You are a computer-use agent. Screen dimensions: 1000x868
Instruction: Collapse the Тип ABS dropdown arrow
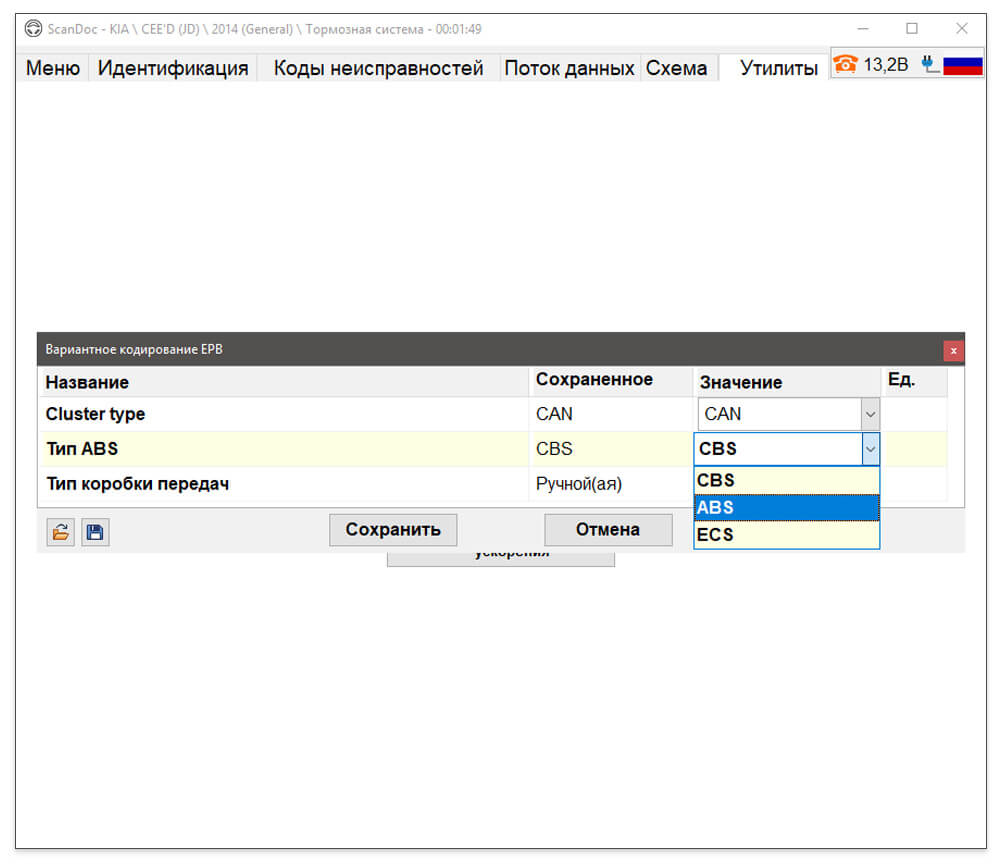870,449
